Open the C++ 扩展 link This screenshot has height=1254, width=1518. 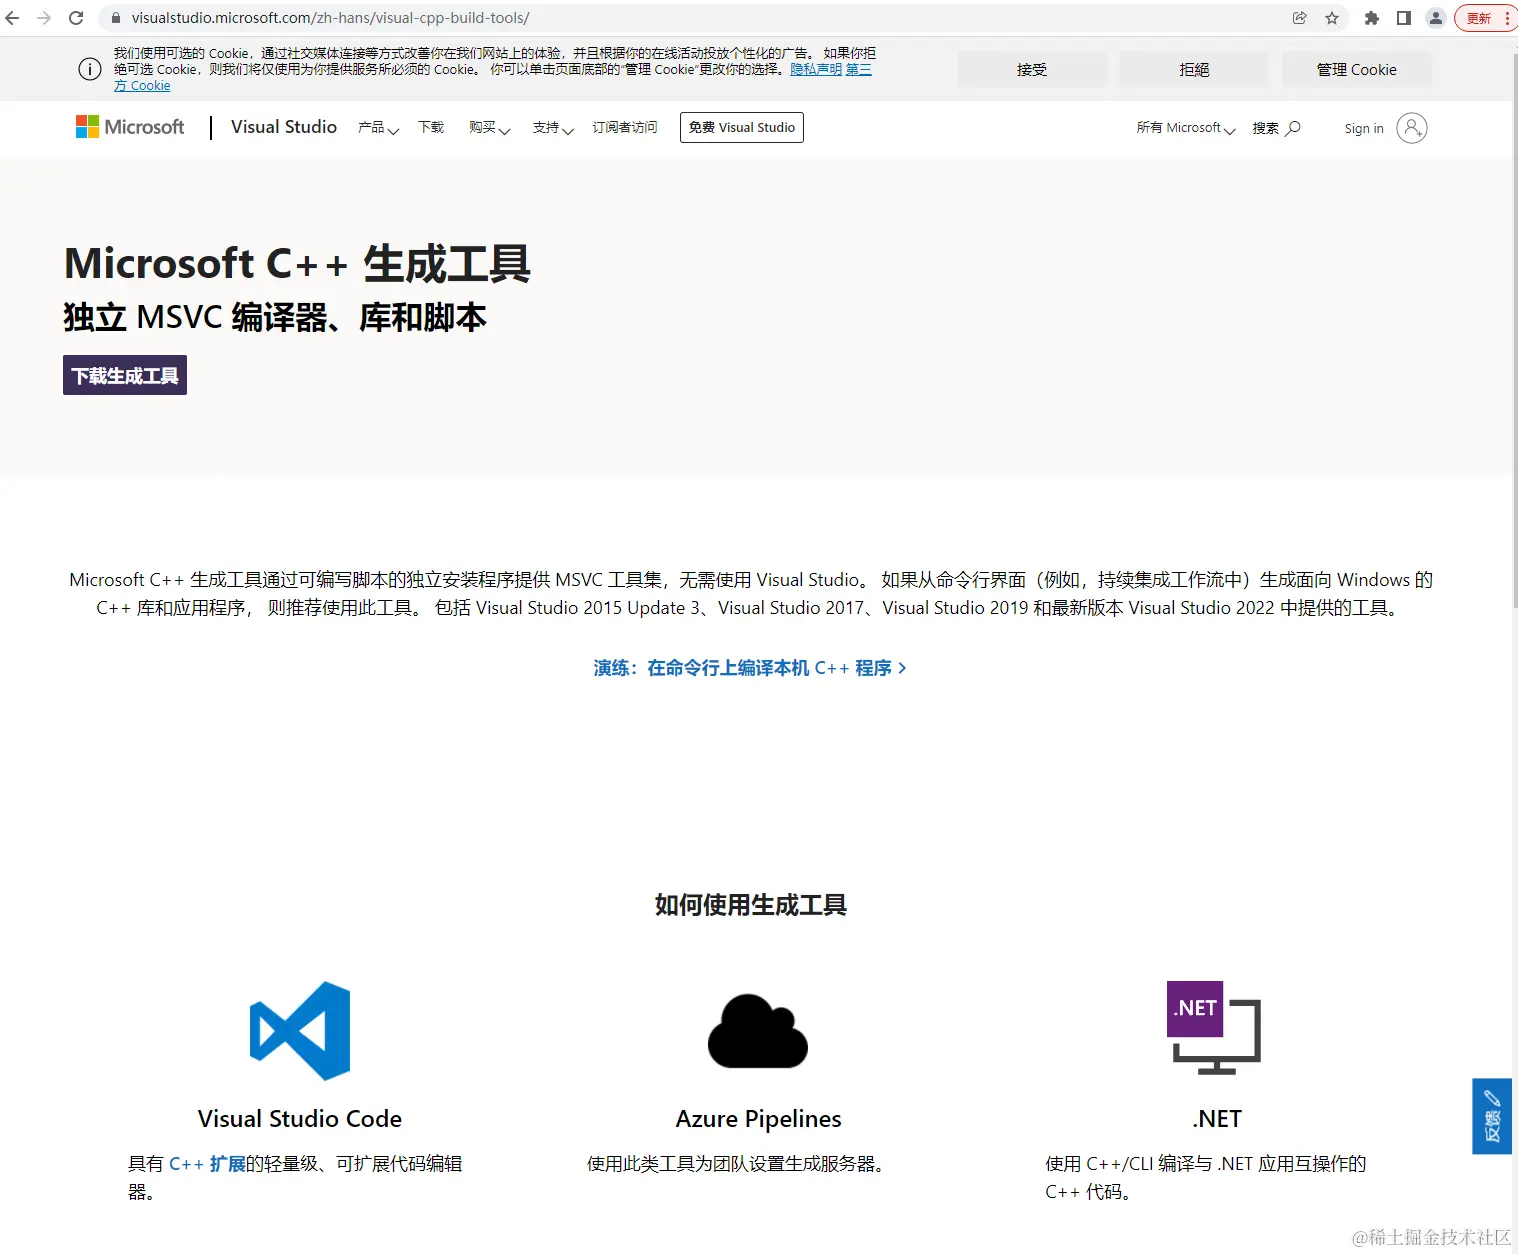[x=207, y=1163]
